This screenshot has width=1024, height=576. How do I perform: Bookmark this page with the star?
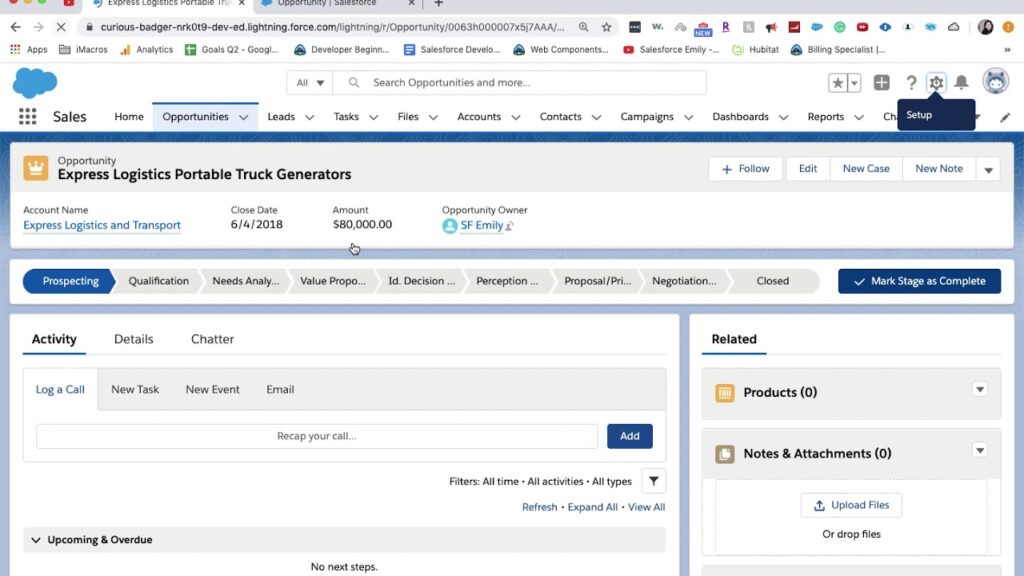tap(607, 27)
